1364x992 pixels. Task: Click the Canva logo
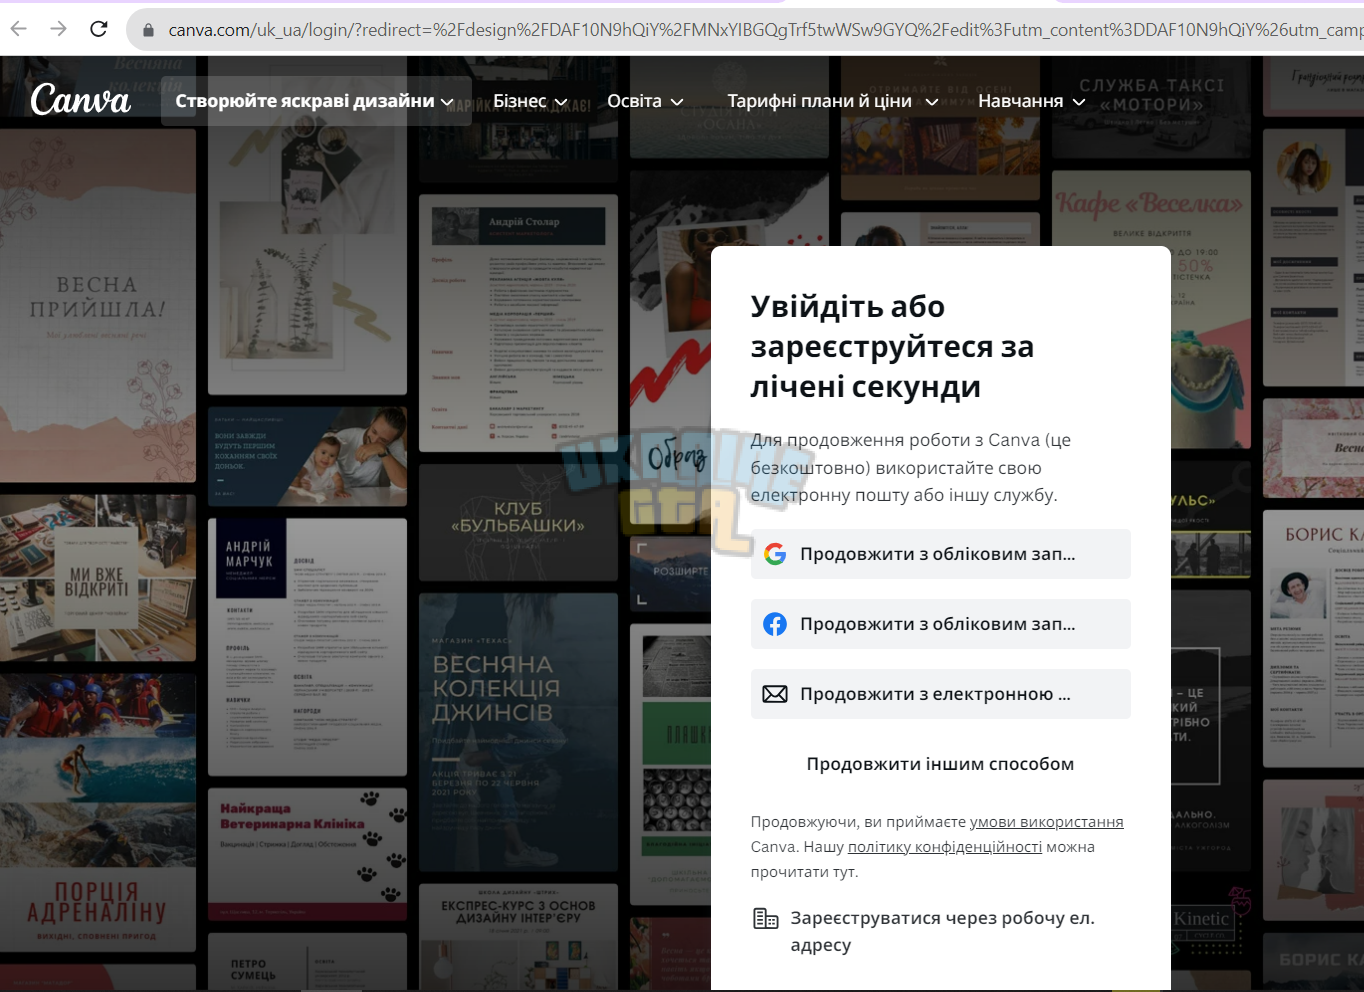[80, 99]
